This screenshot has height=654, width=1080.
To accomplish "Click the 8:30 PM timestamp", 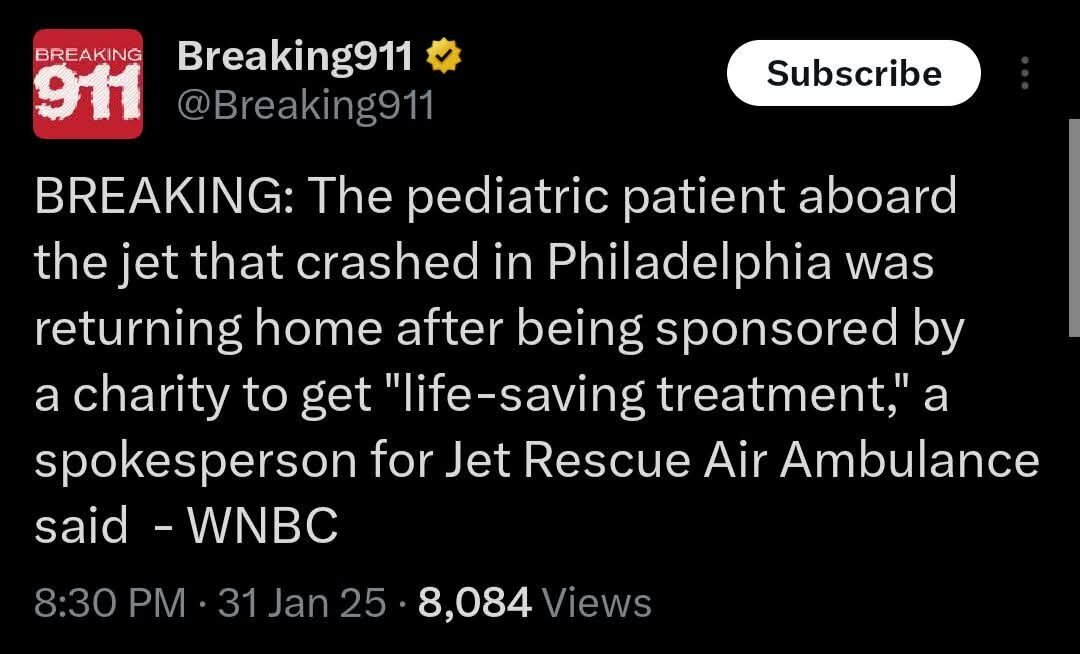I will tap(110, 603).
